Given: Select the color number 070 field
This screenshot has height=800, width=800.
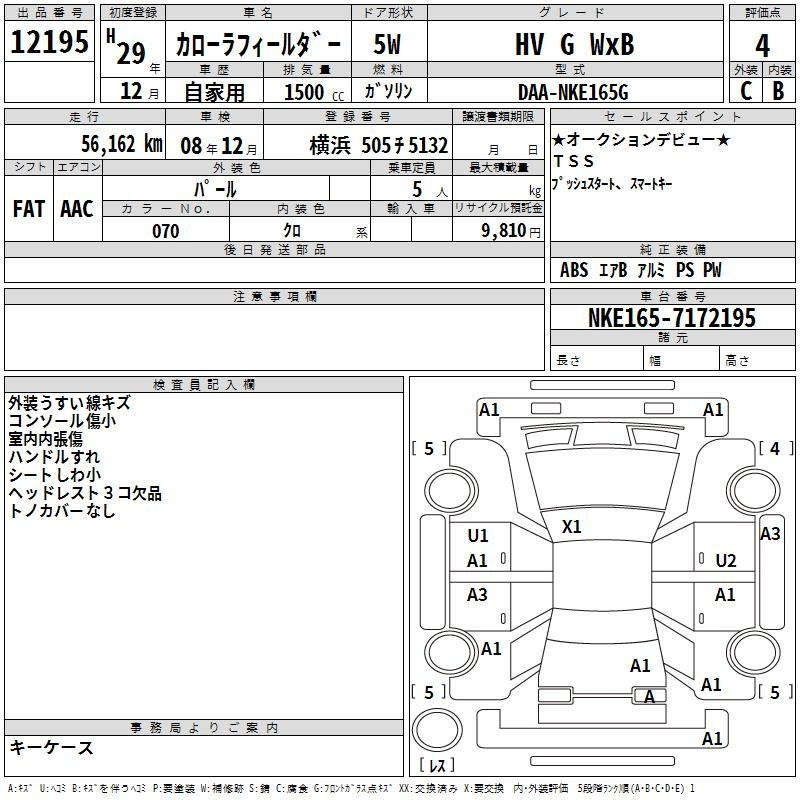Looking at the screenshot, I should point(165,231).
